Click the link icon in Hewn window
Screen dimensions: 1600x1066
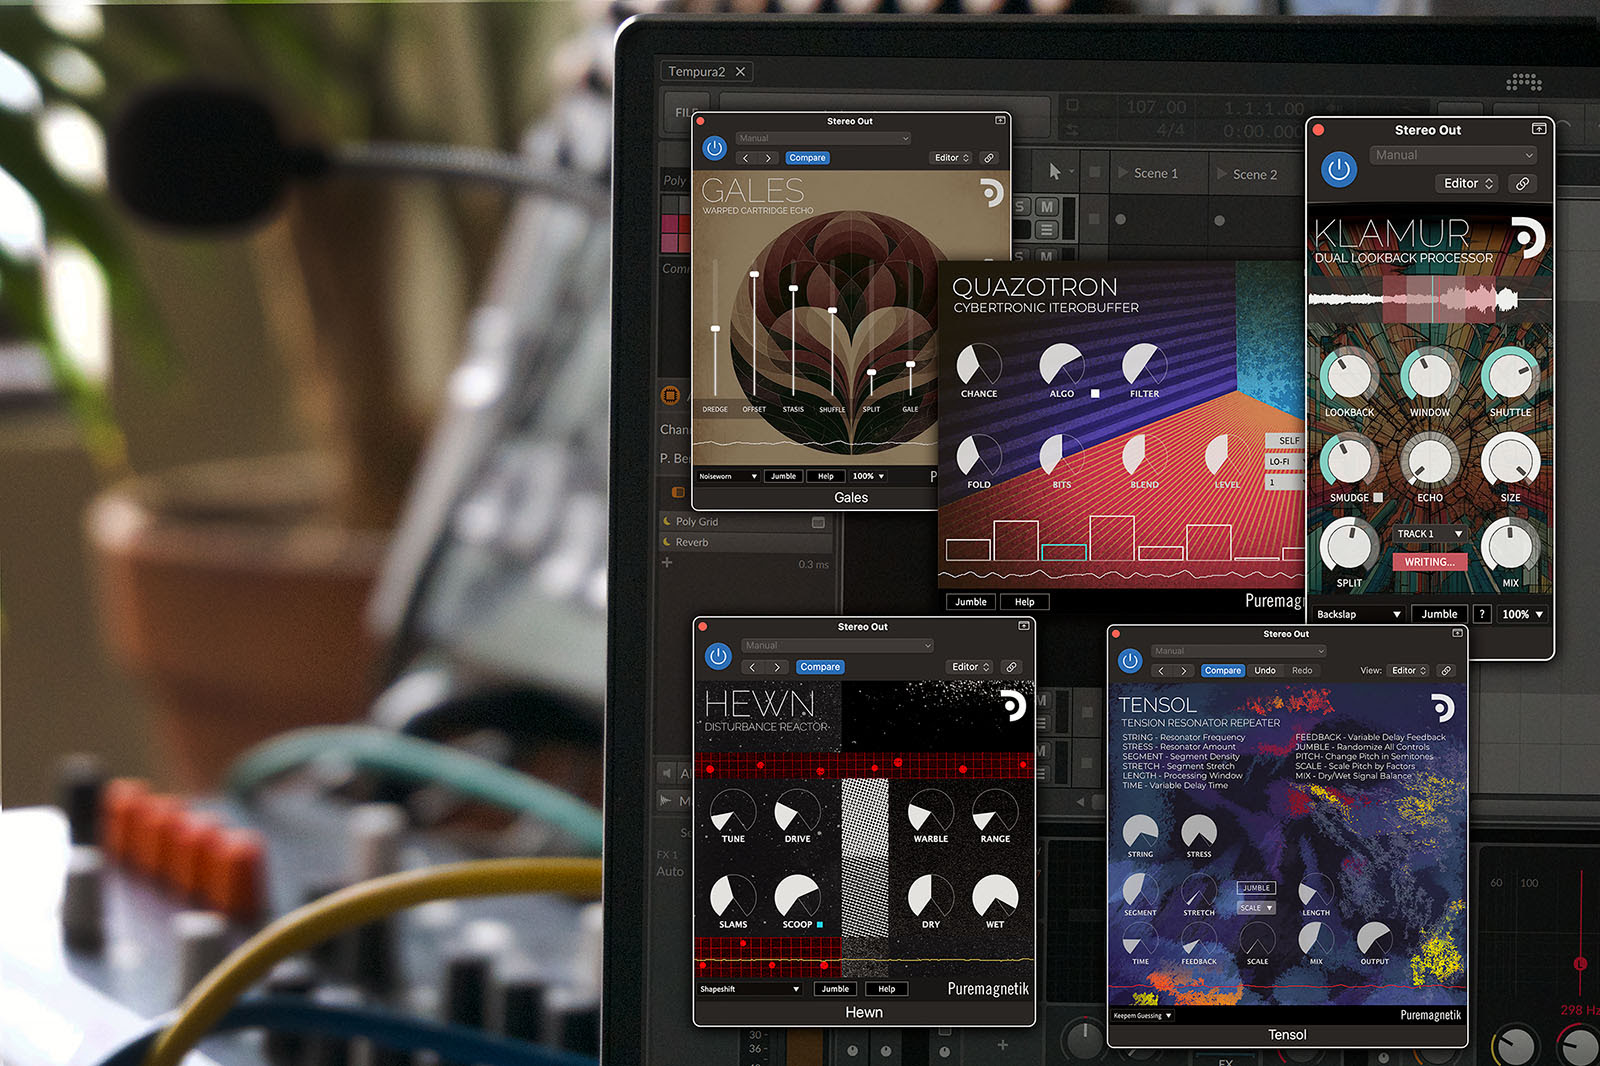(1011, 667)
